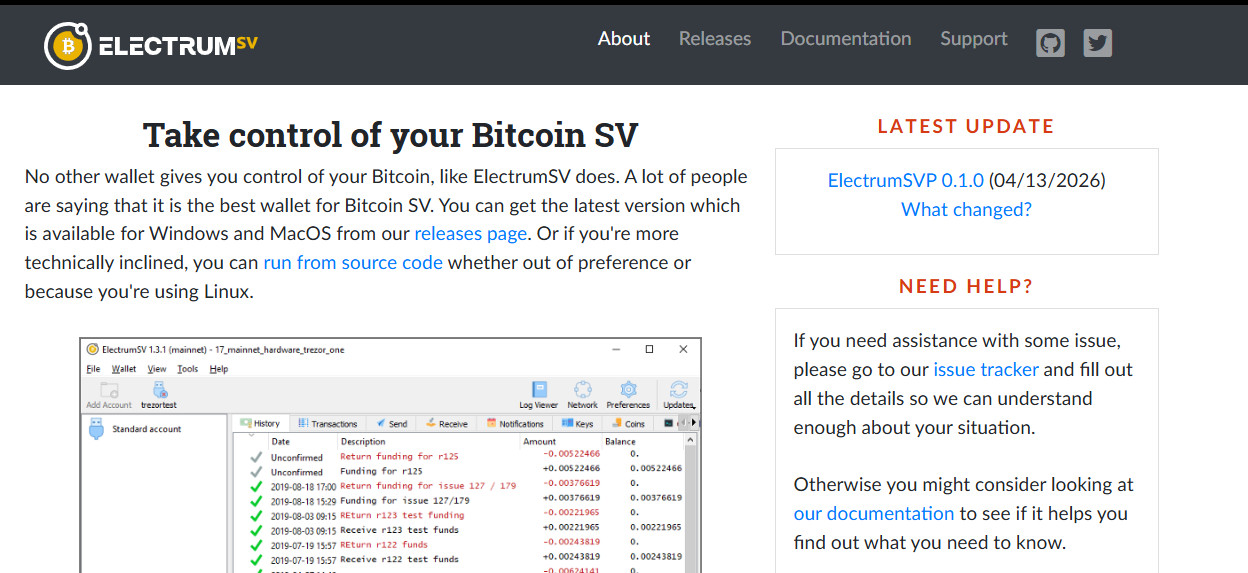1248x573 pixels.
Task: Click the 'LATEST UPDATE' heading
Action: click(x=966, y=127)
